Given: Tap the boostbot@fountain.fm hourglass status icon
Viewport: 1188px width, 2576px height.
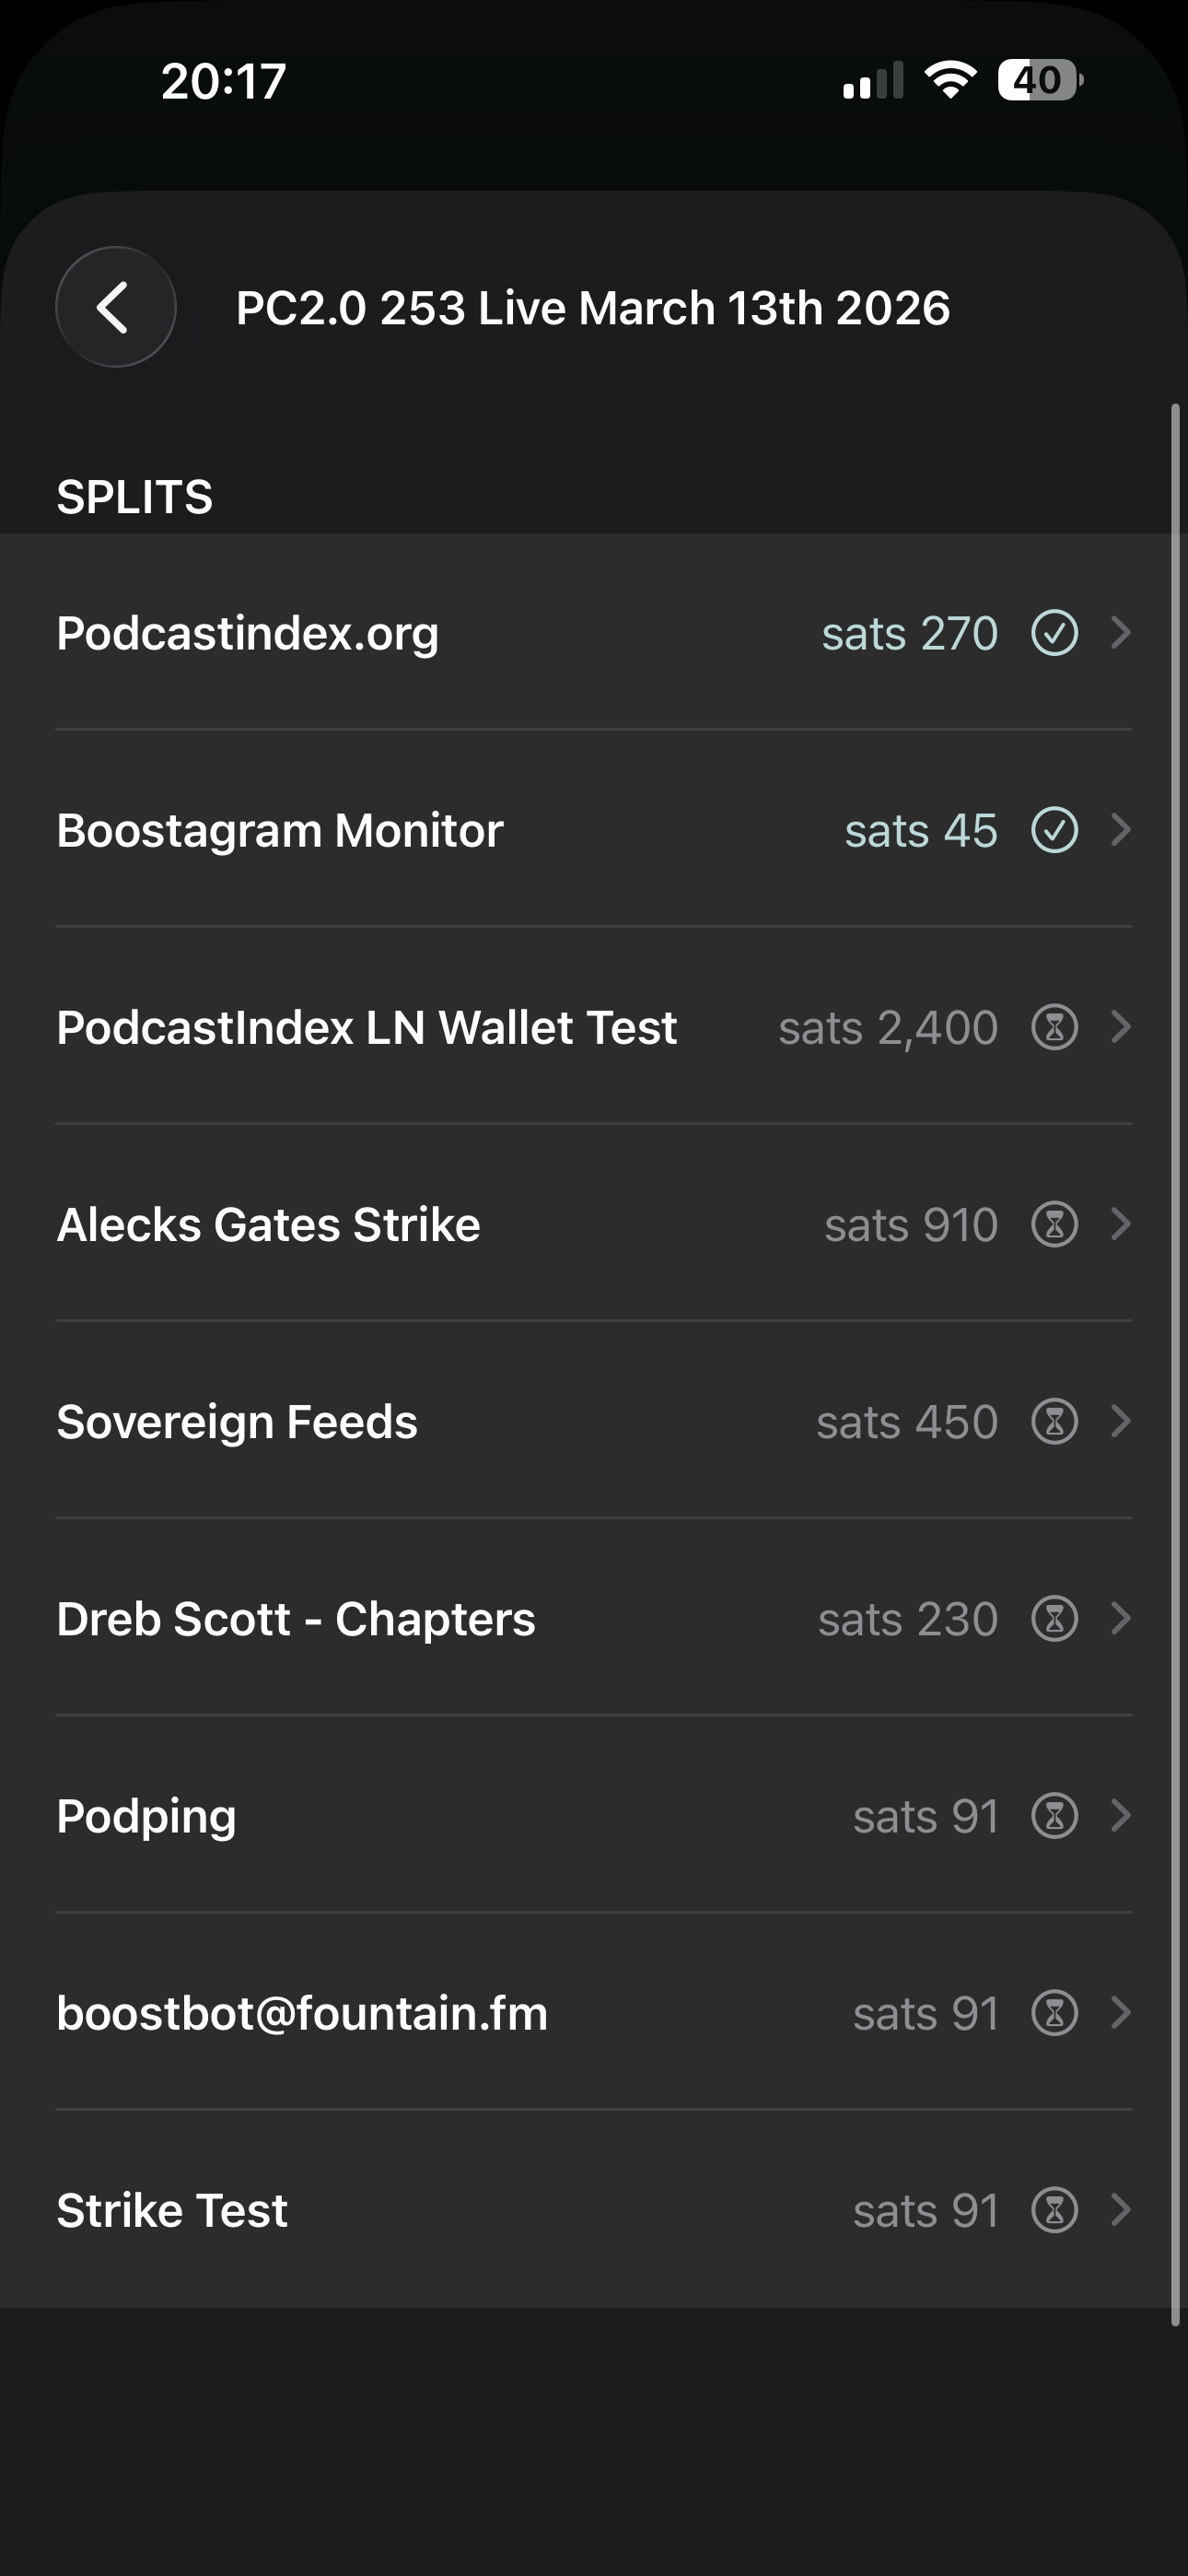Looking at the screenshot, I should (x=1054, y=2012).
